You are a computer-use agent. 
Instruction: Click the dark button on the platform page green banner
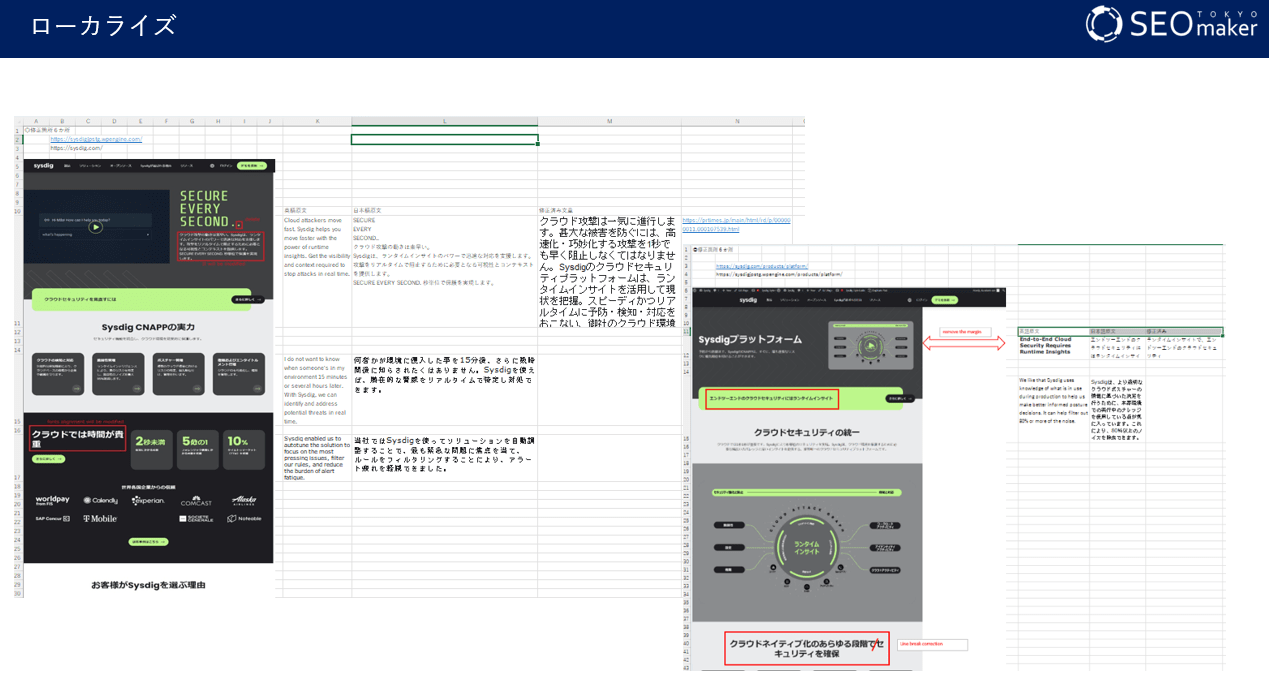click(x=899, y=399)
